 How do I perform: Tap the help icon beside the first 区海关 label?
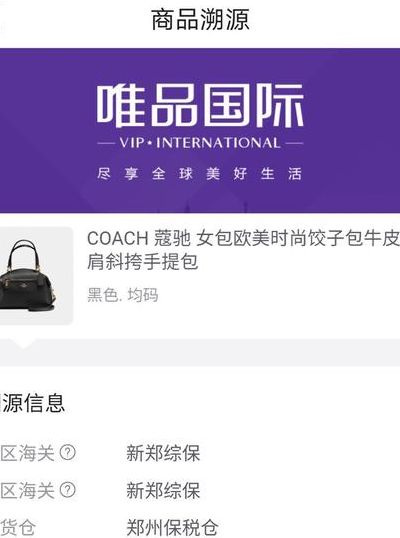pyautogui.click(x=68, y=453)
